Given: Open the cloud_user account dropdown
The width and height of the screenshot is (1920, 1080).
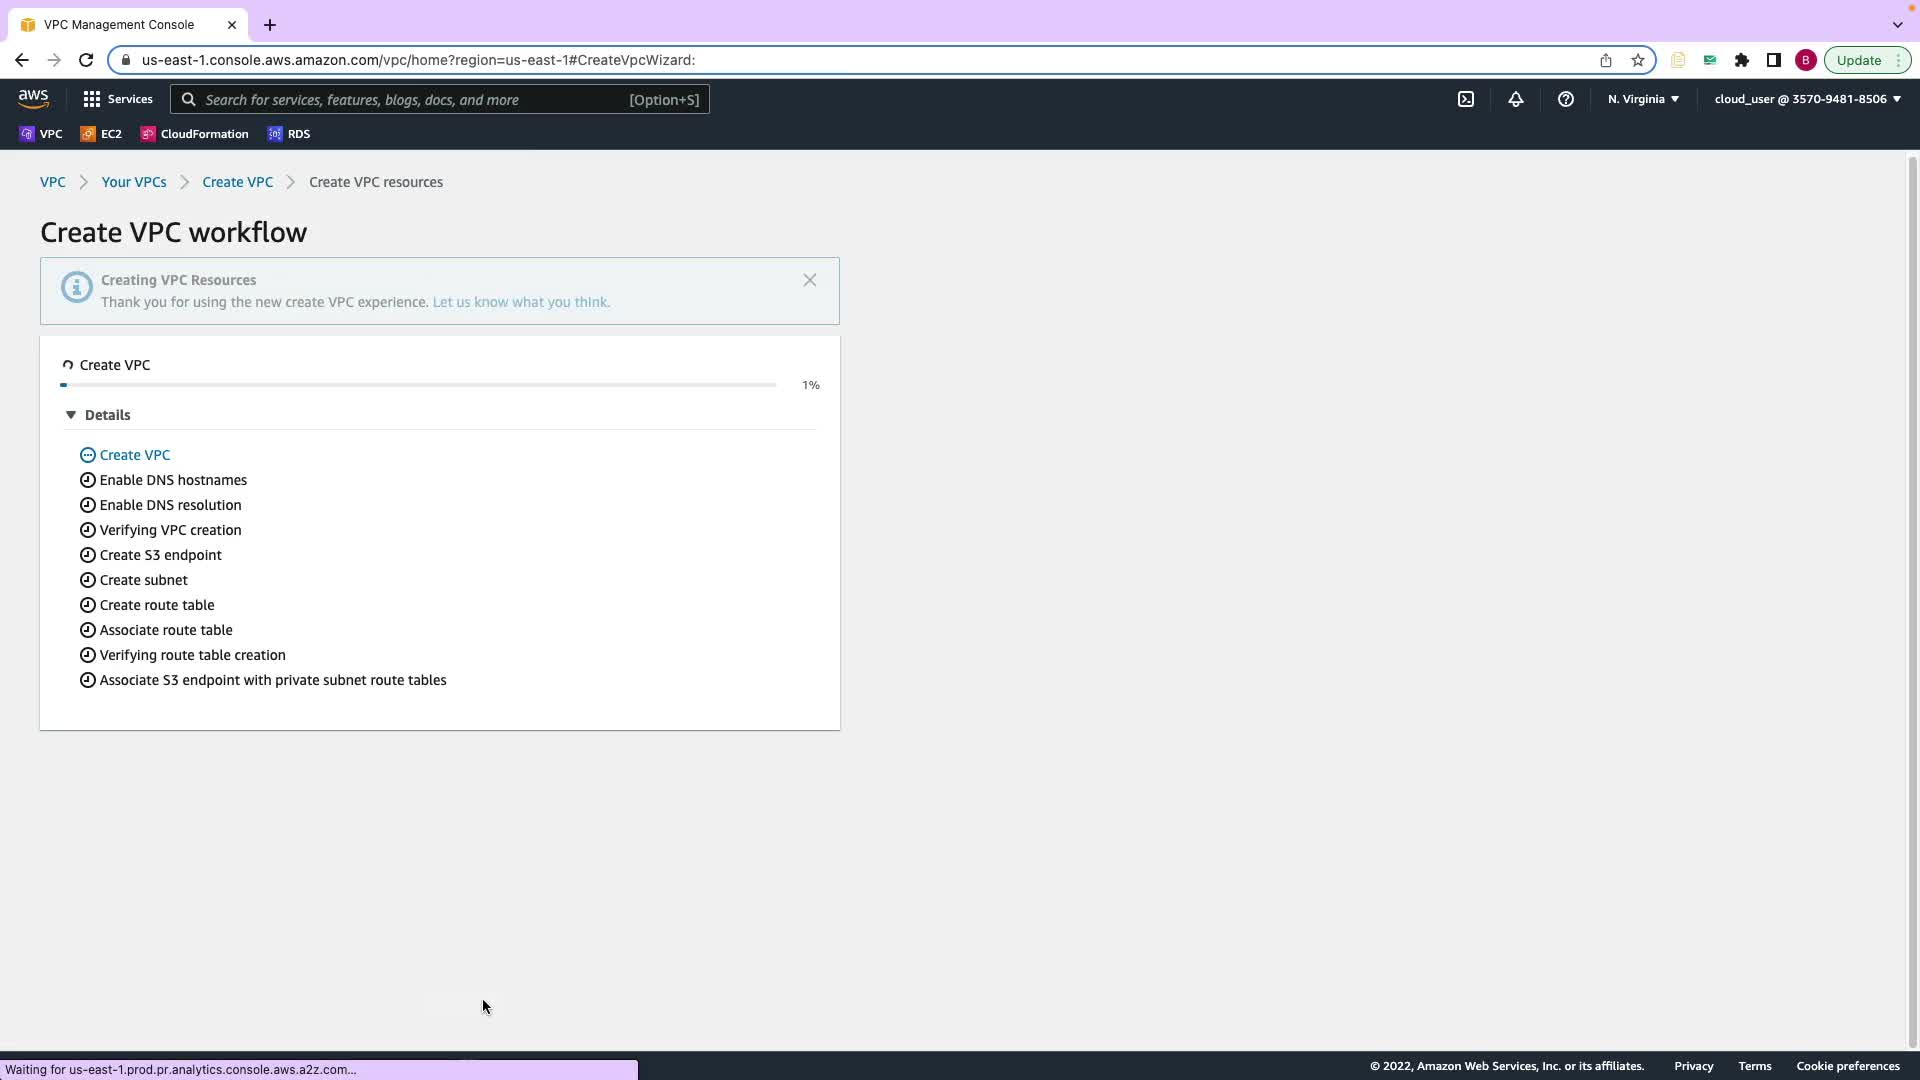Looking at the screenshot, I should 1807,99.
